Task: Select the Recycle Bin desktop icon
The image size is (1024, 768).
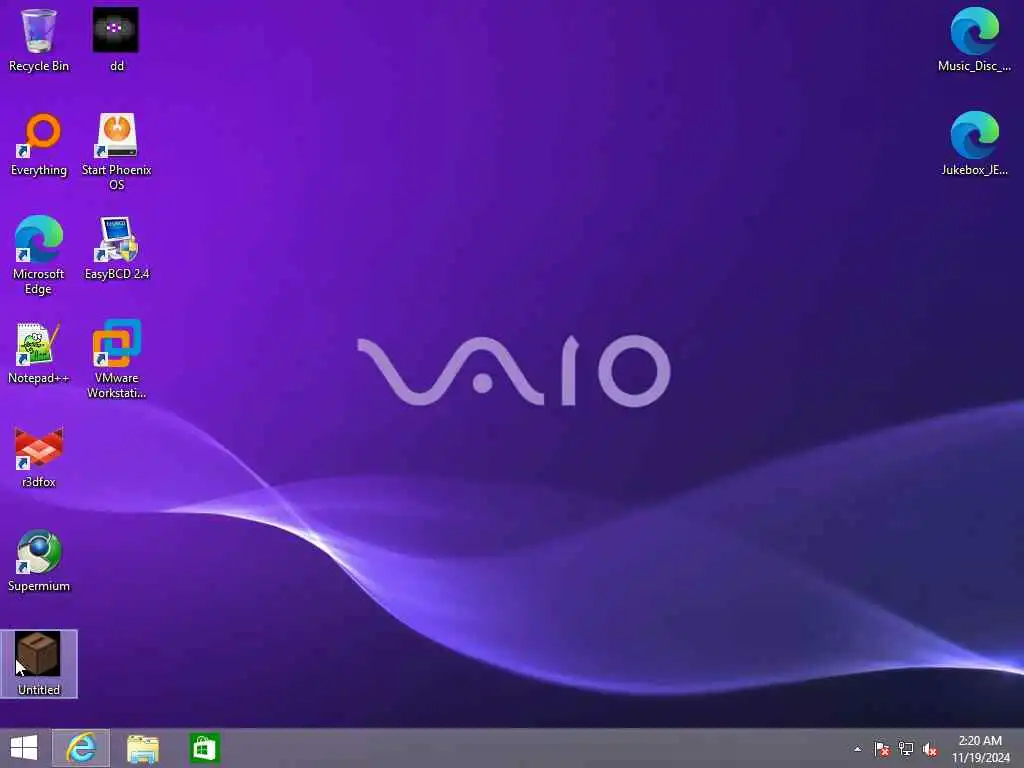Action: coord(39,40)
